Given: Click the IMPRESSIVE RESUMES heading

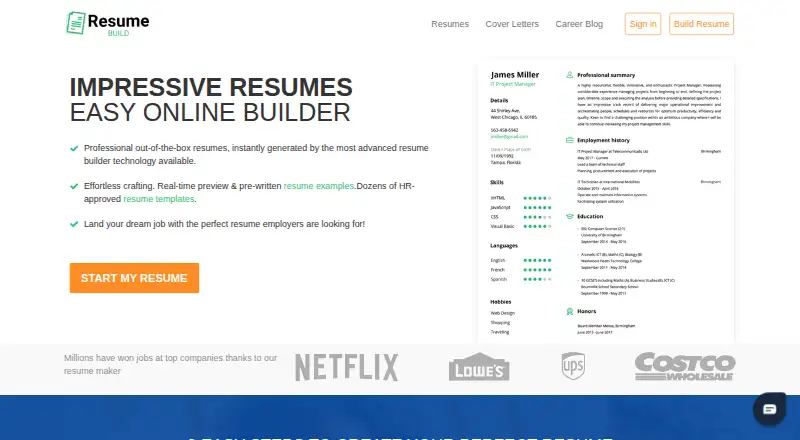Looking at the screenshot, I should (211, 87).
